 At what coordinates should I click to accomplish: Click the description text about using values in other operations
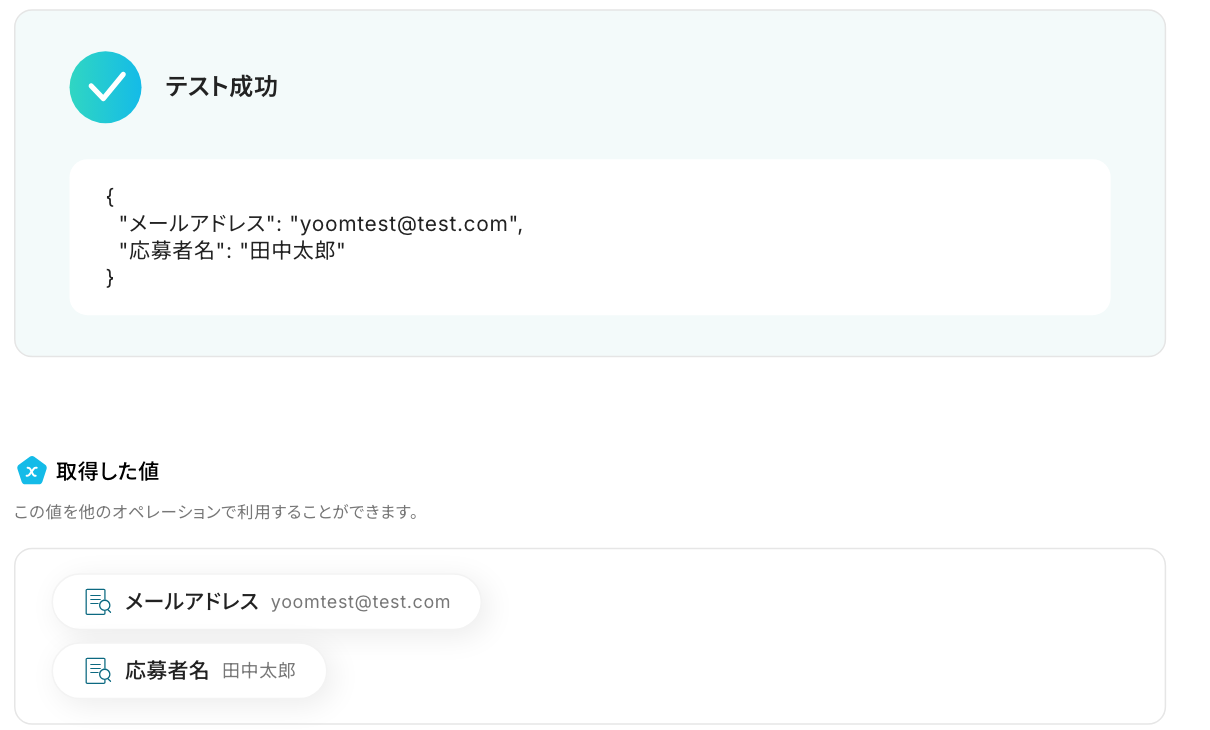[x=216, y=512]
